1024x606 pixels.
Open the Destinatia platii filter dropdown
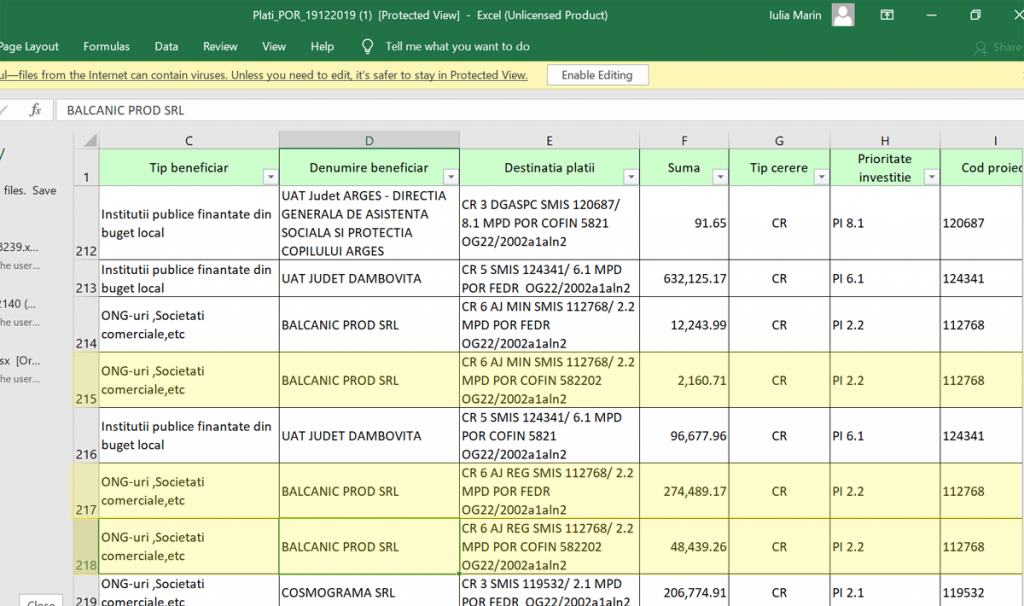(x=631, y=176)
